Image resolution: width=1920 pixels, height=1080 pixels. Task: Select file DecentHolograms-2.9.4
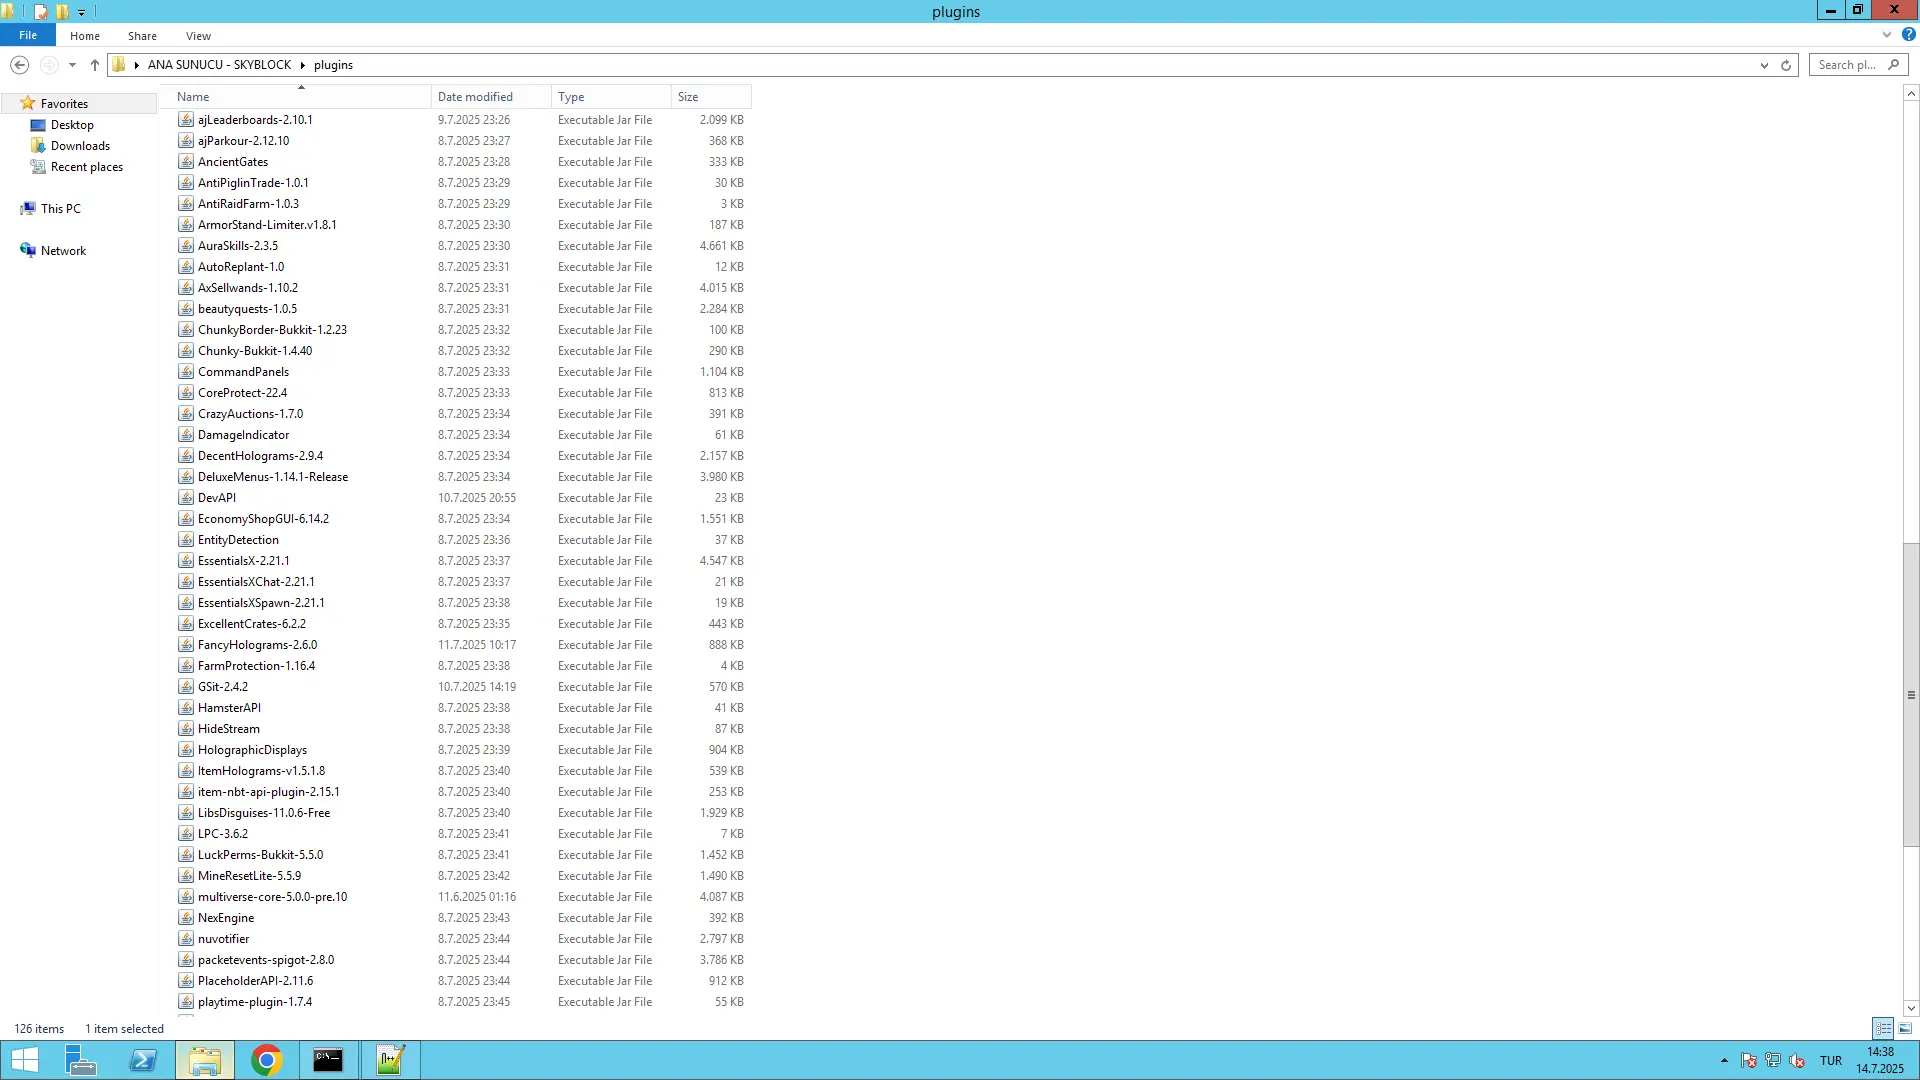260,456
